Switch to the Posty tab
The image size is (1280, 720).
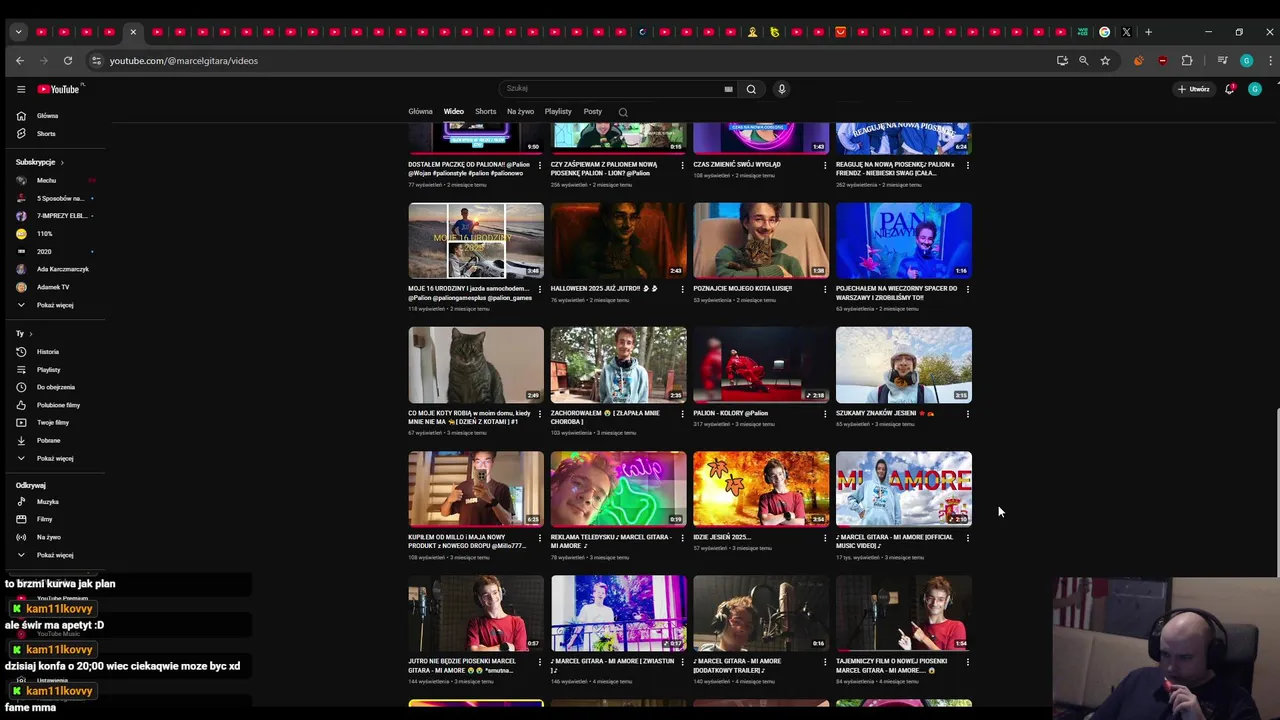click(593, 112)
